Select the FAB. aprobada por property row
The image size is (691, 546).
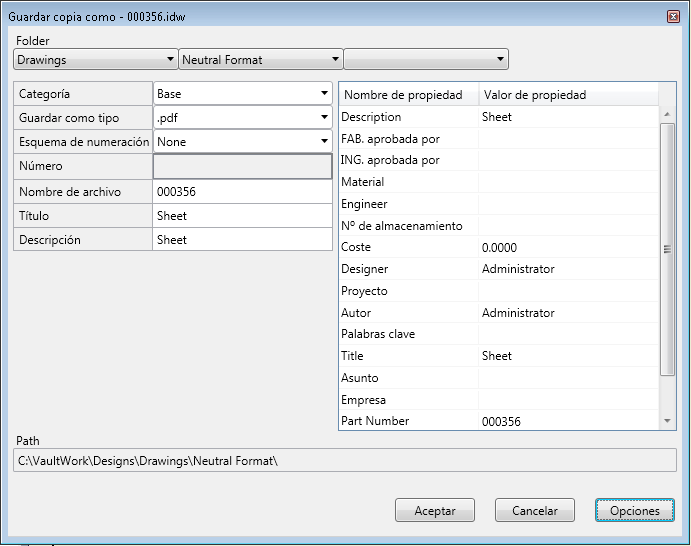coord(499,139)
